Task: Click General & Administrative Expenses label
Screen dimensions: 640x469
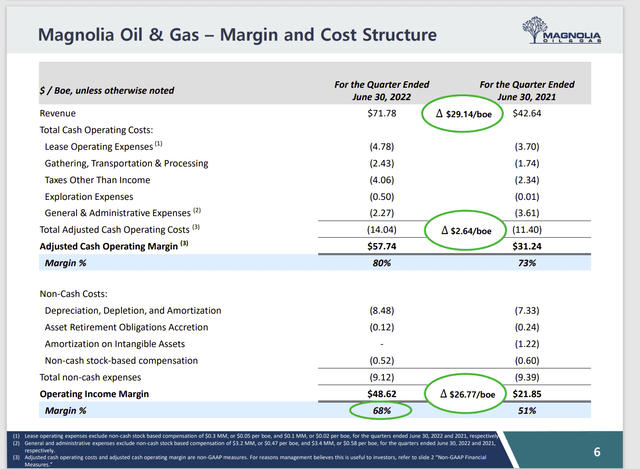Action: click(x=123, y=213)
